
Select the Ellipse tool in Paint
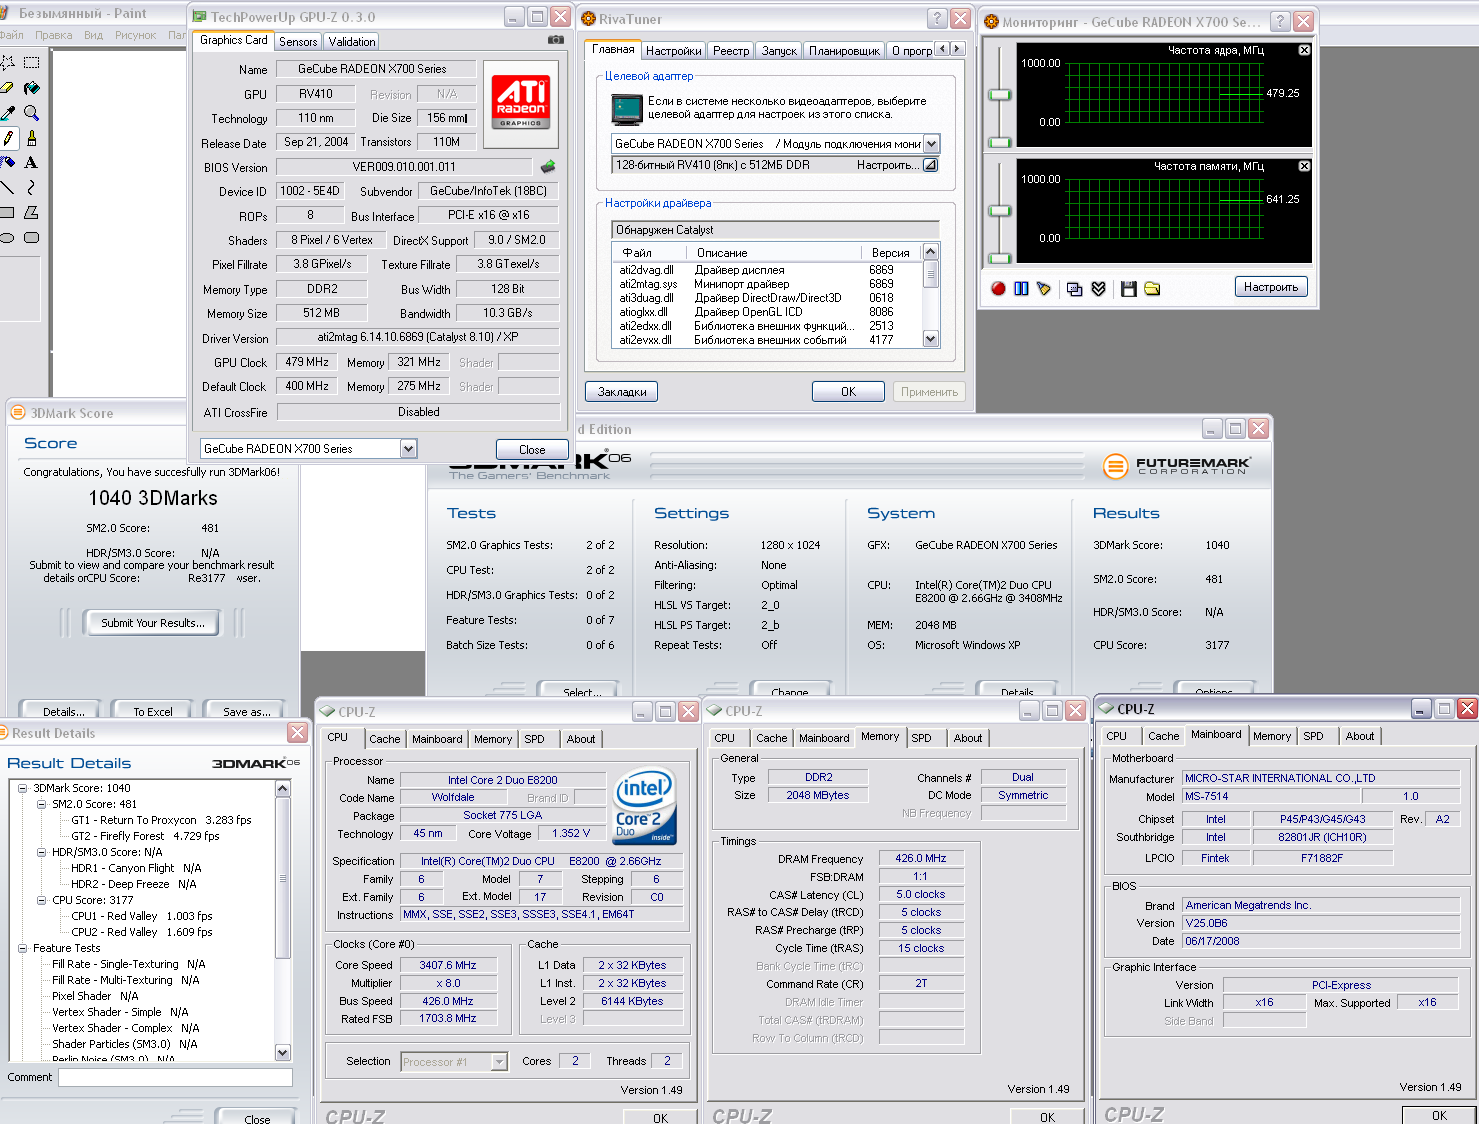click(7, 237)
